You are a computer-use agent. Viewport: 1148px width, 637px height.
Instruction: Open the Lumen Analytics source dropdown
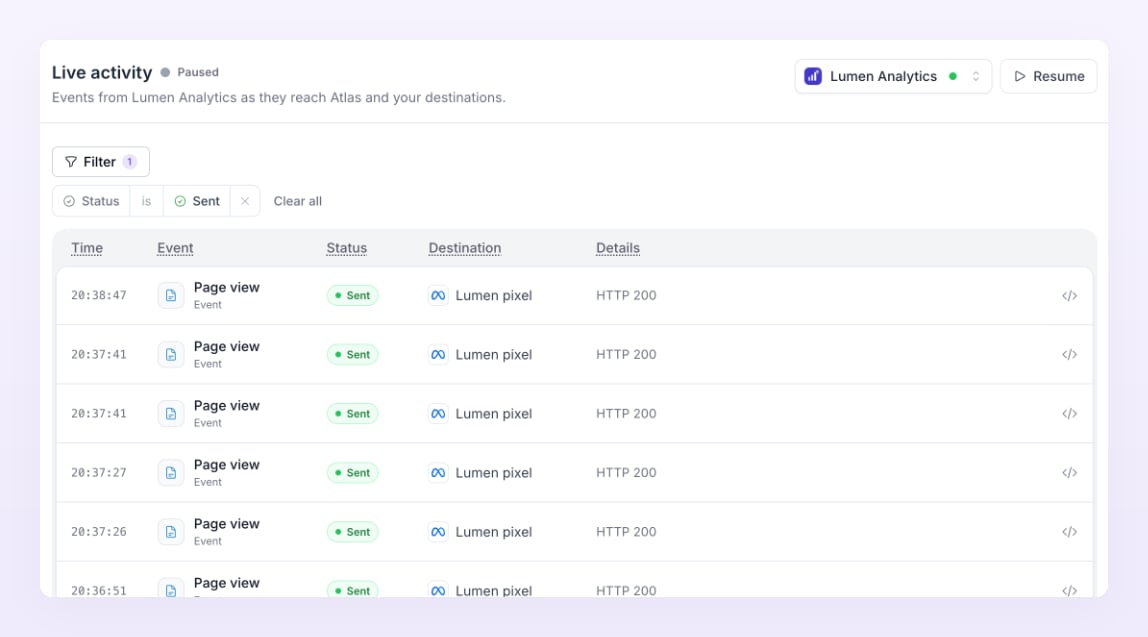tap(892, 76)
